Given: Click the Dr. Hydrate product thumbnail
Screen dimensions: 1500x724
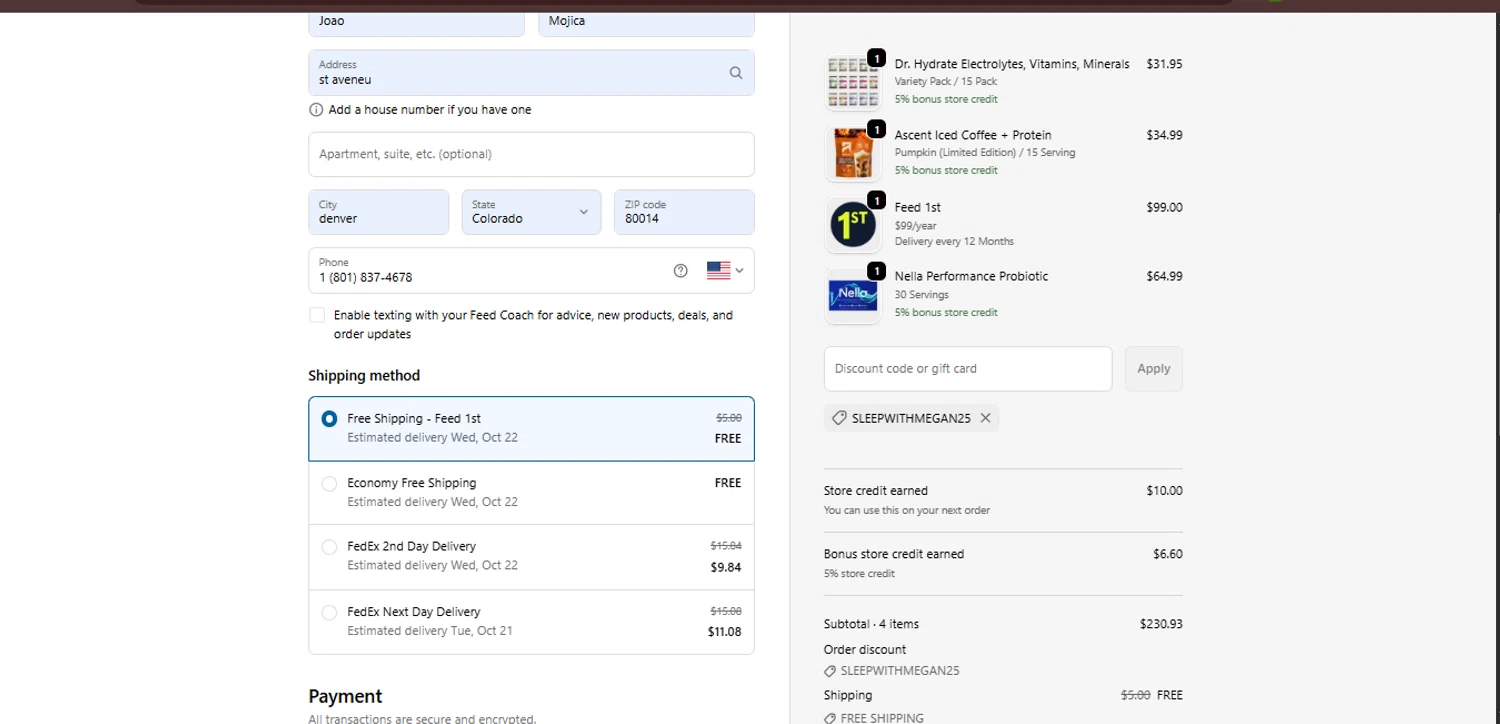Looking at the screenshot, I should click(853, 82).
